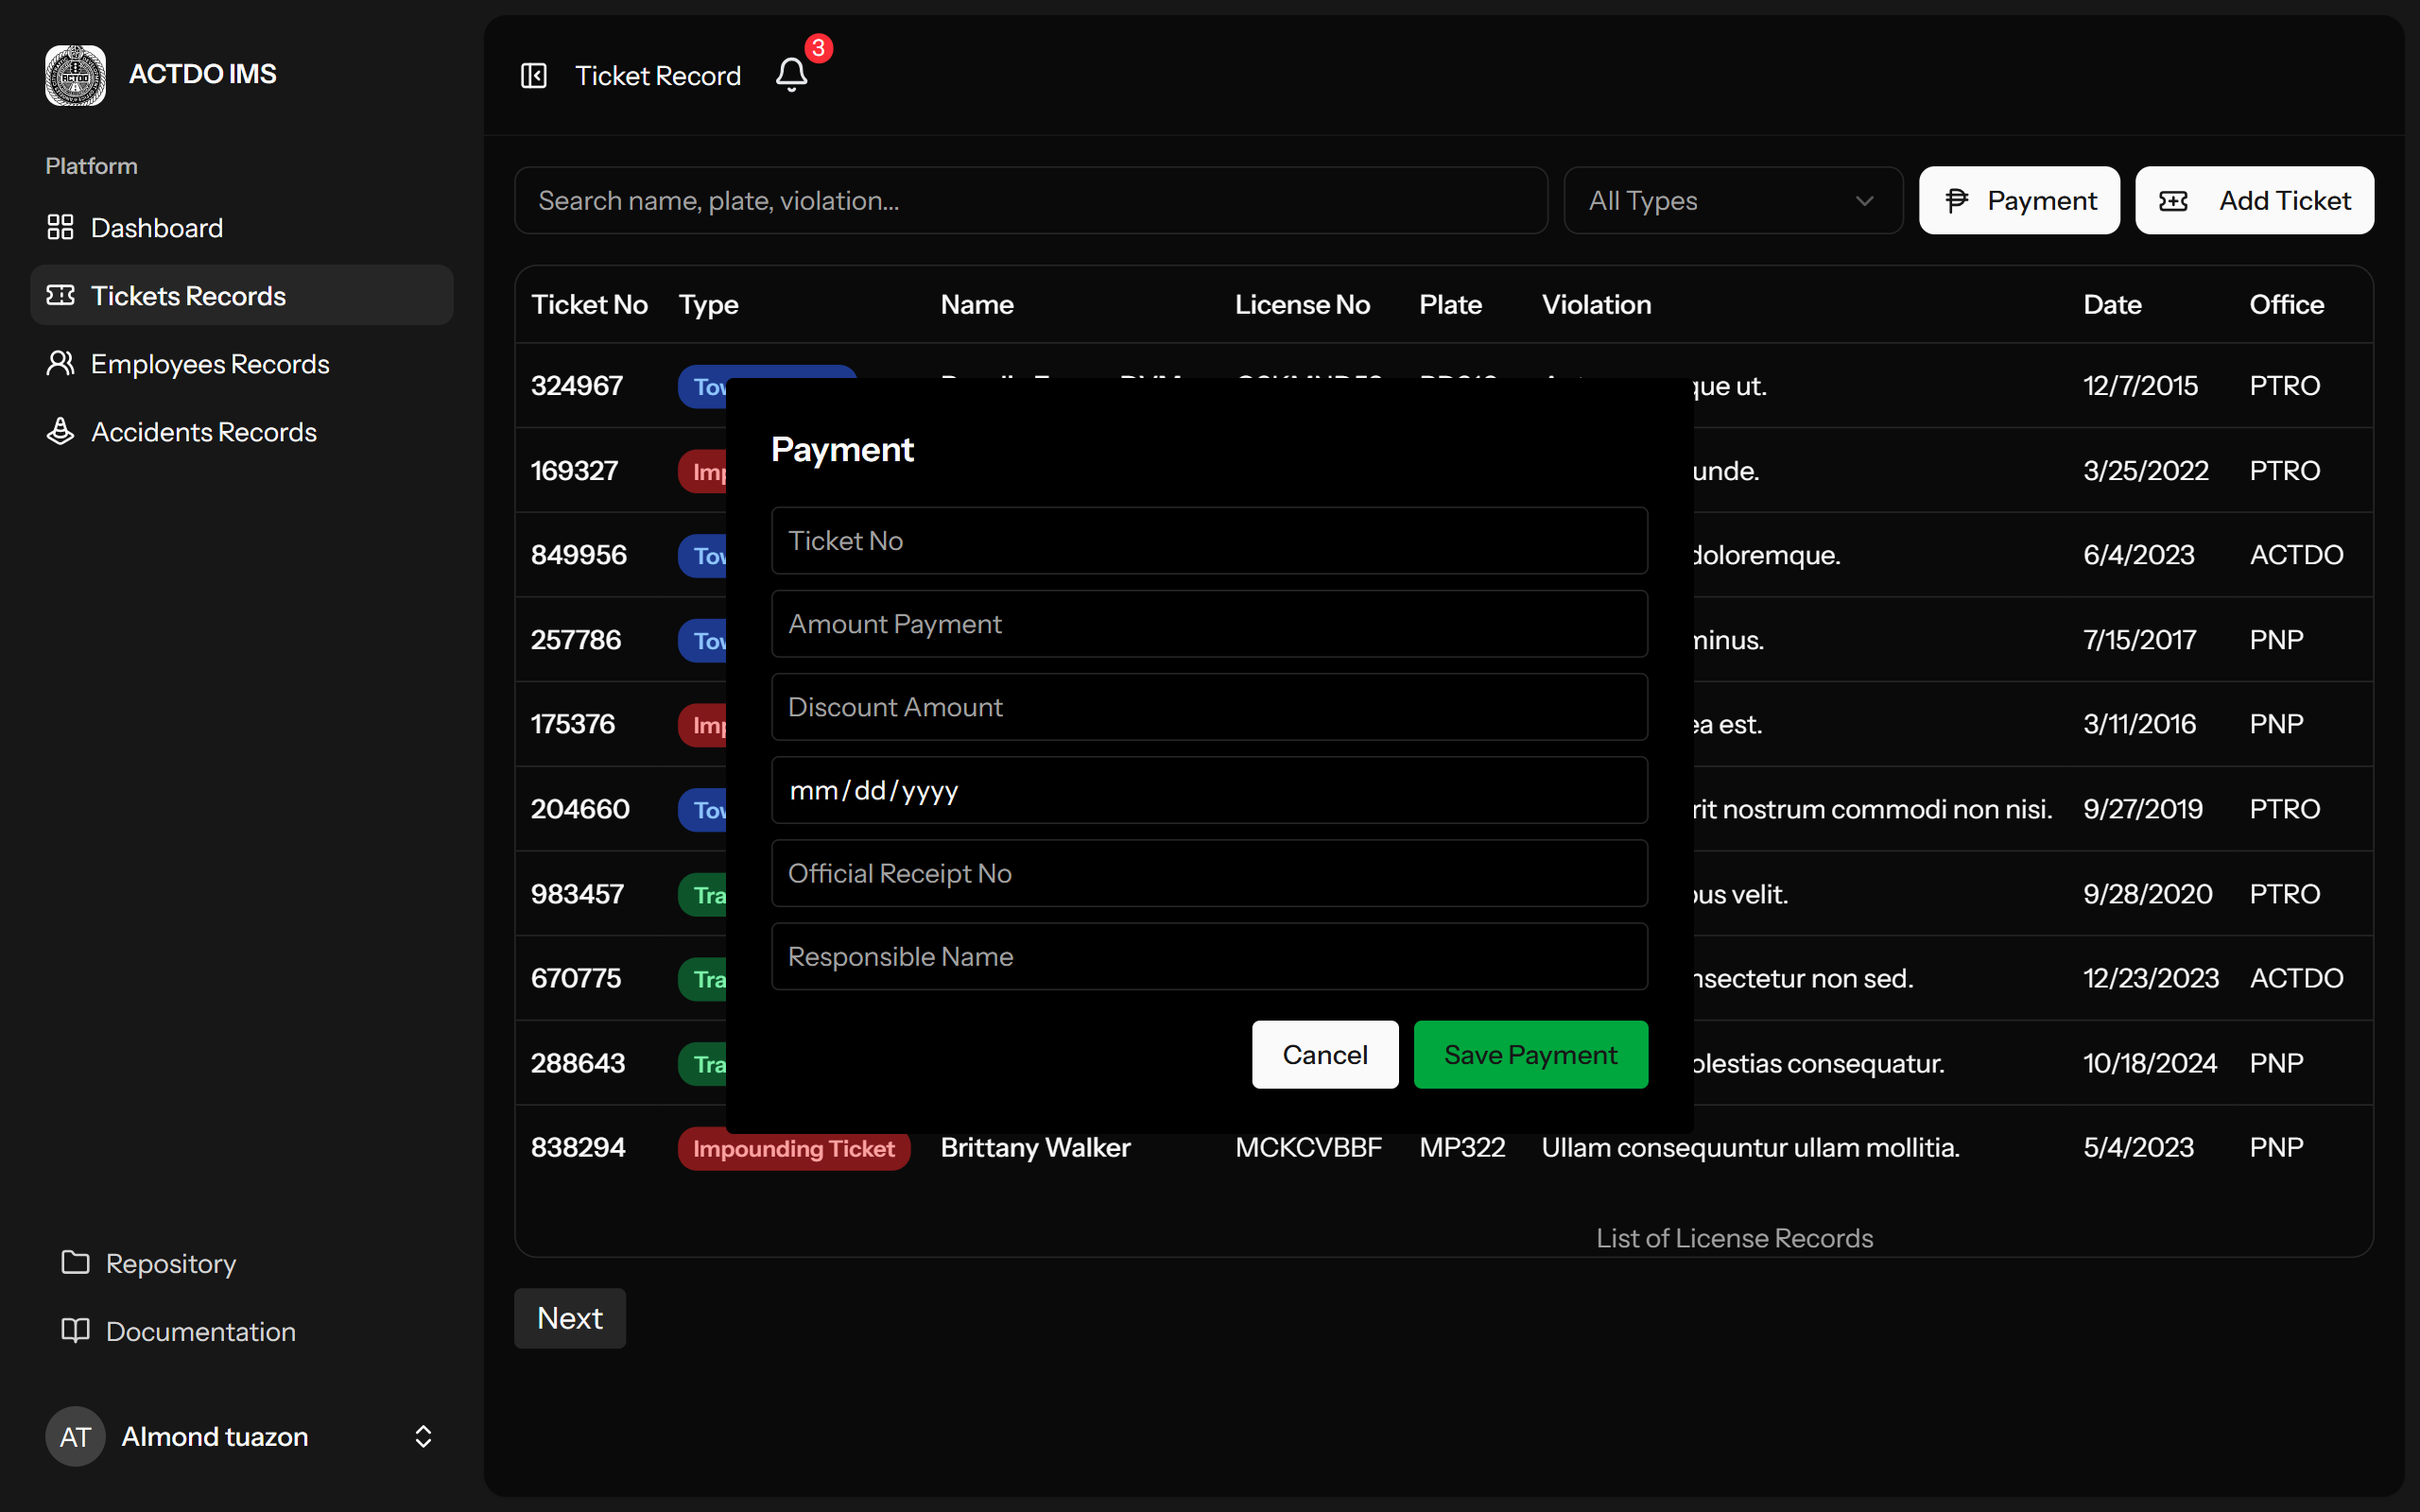Screen dimensions: 2420x1512
Task: Toggle the sidebar panel icon
Action: (x=533, y=76)
